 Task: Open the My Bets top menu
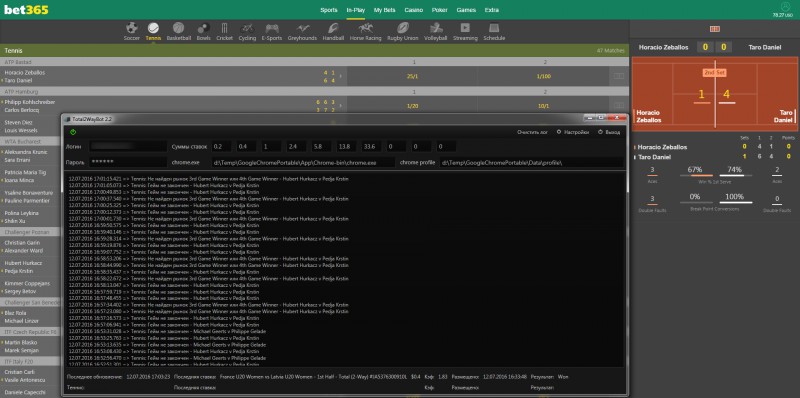tap(385, 10)
